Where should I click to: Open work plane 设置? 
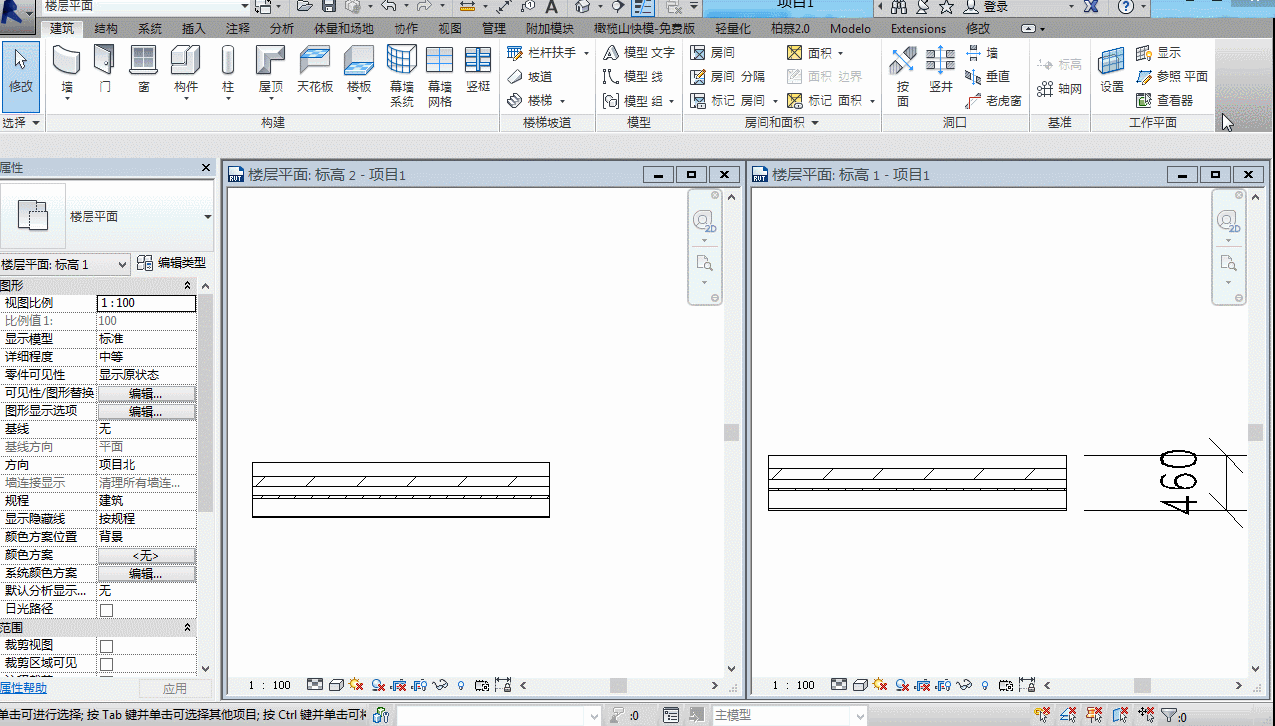1112,72
